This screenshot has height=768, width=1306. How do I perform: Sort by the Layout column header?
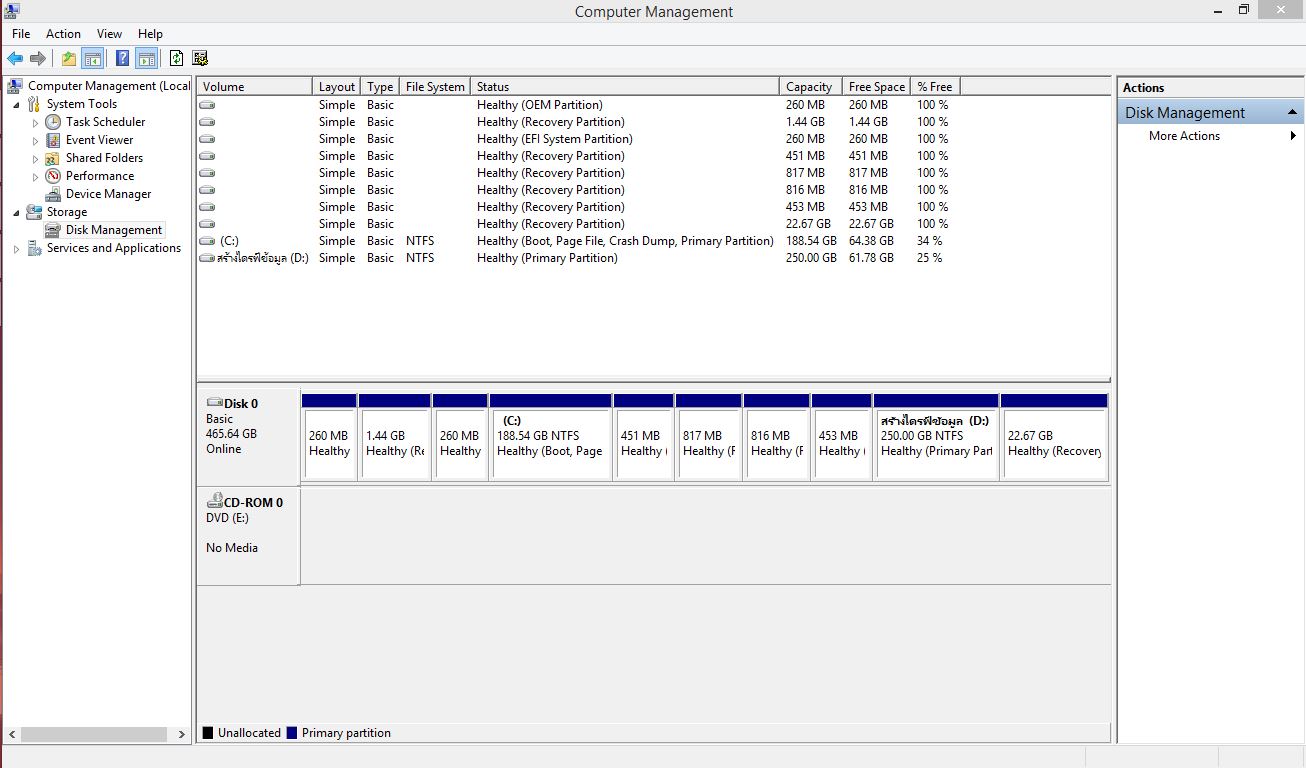pos(337,87)
